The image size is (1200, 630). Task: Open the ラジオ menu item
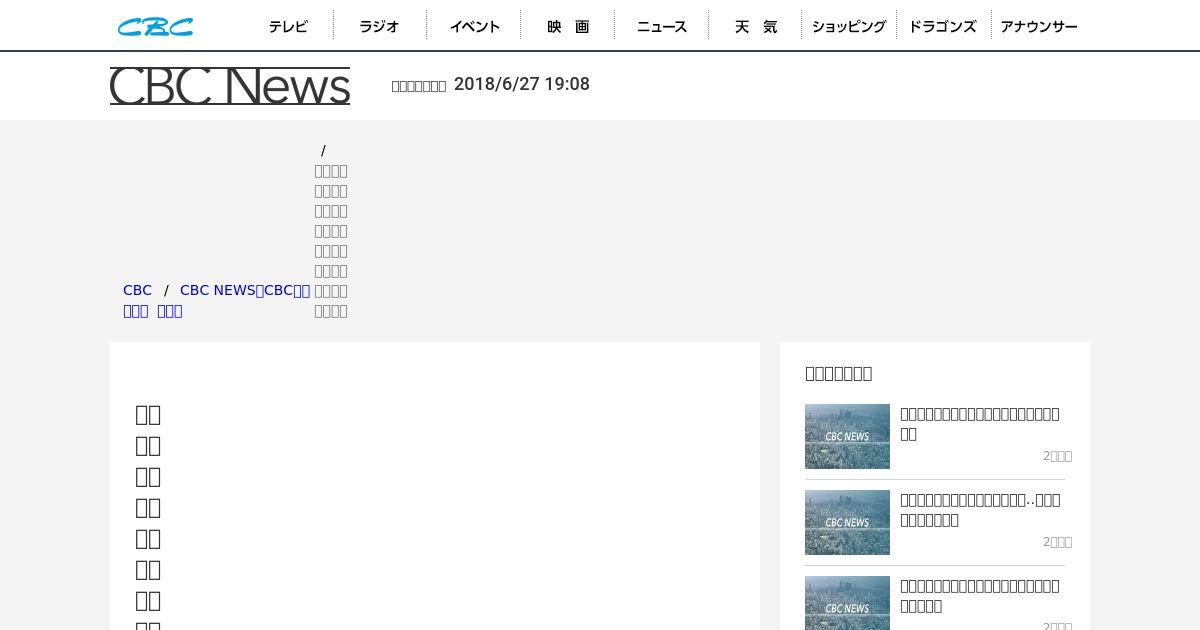click(x=380, y=26)
